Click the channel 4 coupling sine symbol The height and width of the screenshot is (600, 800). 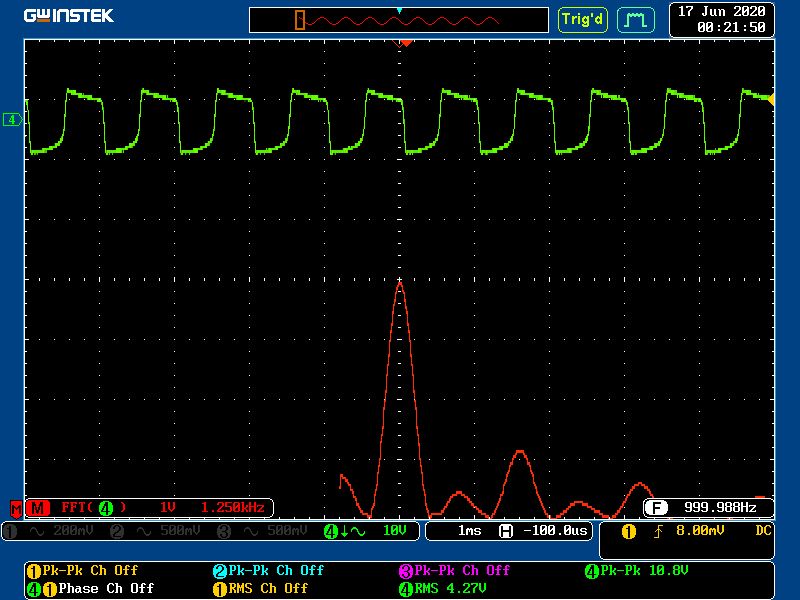[358, 532]
